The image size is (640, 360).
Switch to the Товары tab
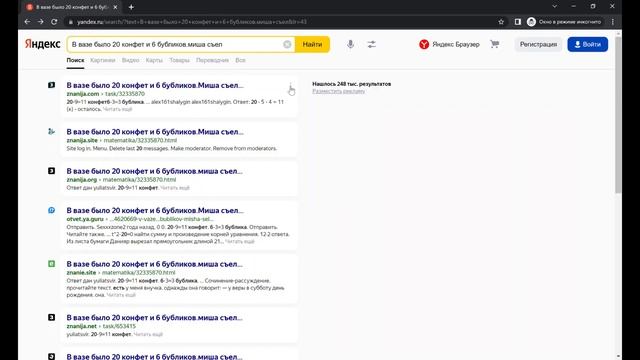[x=180, y=60]
